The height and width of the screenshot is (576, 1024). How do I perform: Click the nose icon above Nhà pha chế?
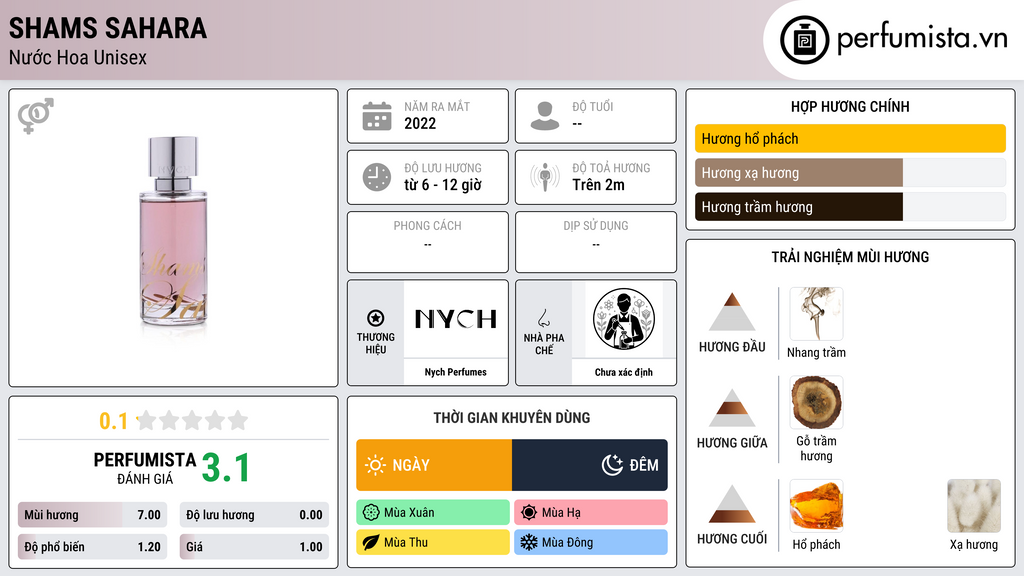tap(543, 318)
